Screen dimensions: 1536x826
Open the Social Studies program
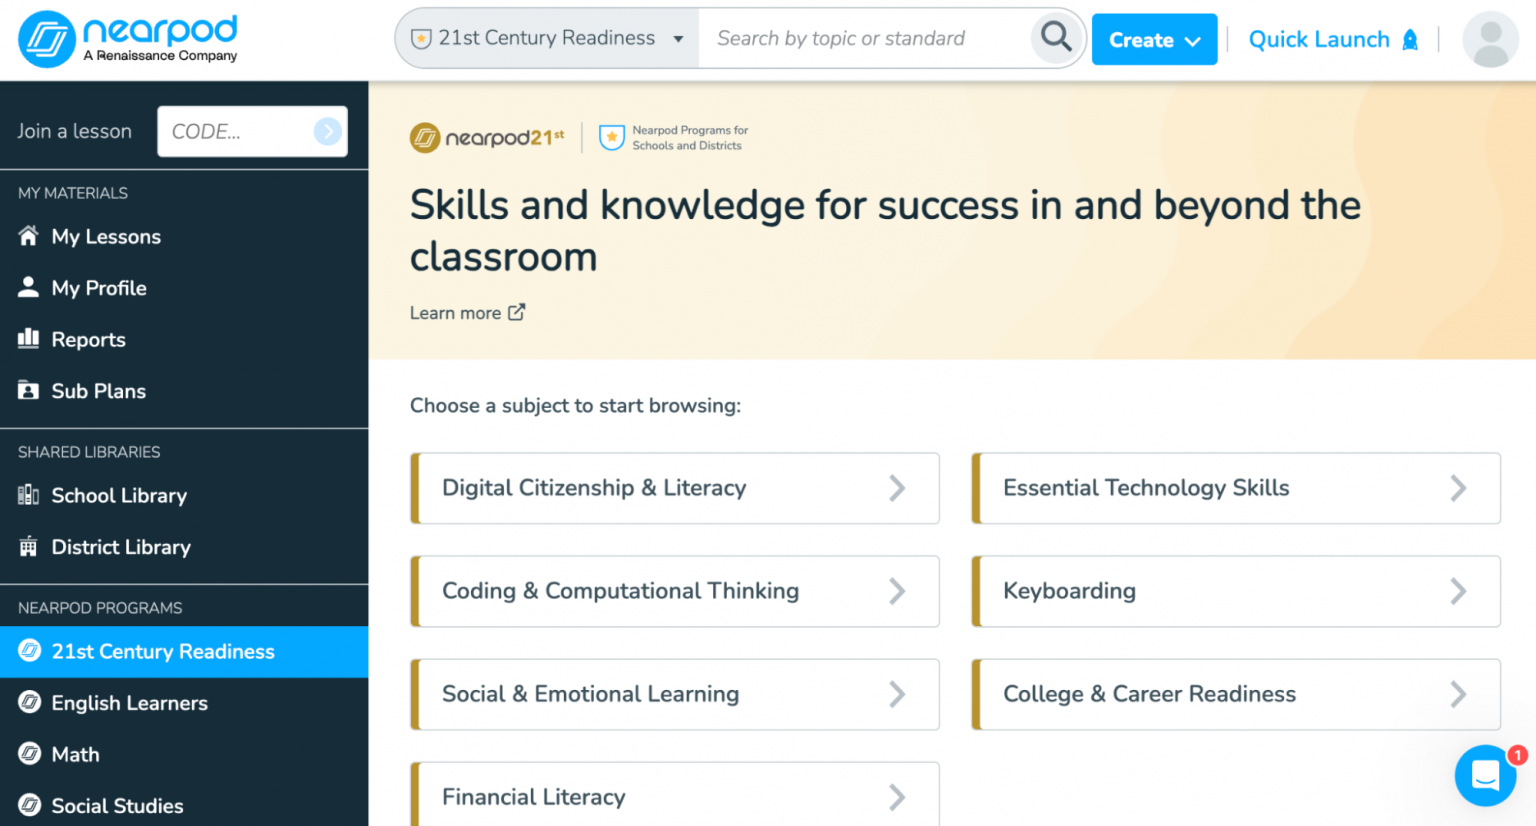pos(117,805)
